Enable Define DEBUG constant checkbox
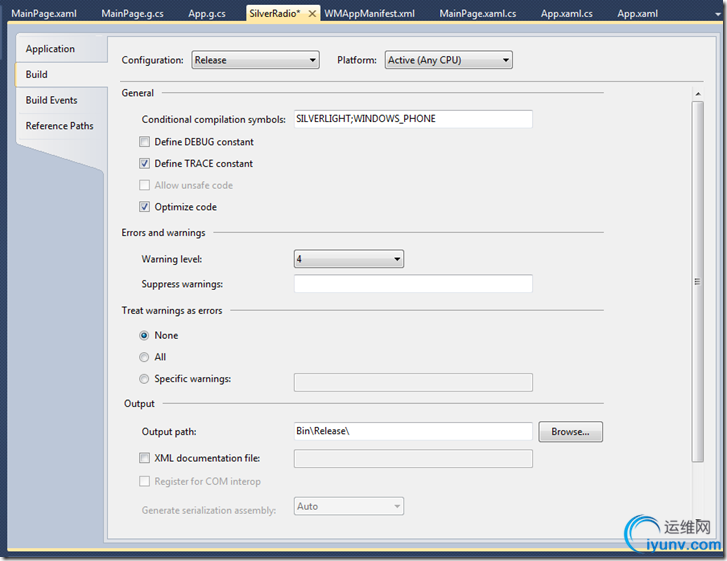Viewport: 727px width, 561px height. [x=145, y=141]
